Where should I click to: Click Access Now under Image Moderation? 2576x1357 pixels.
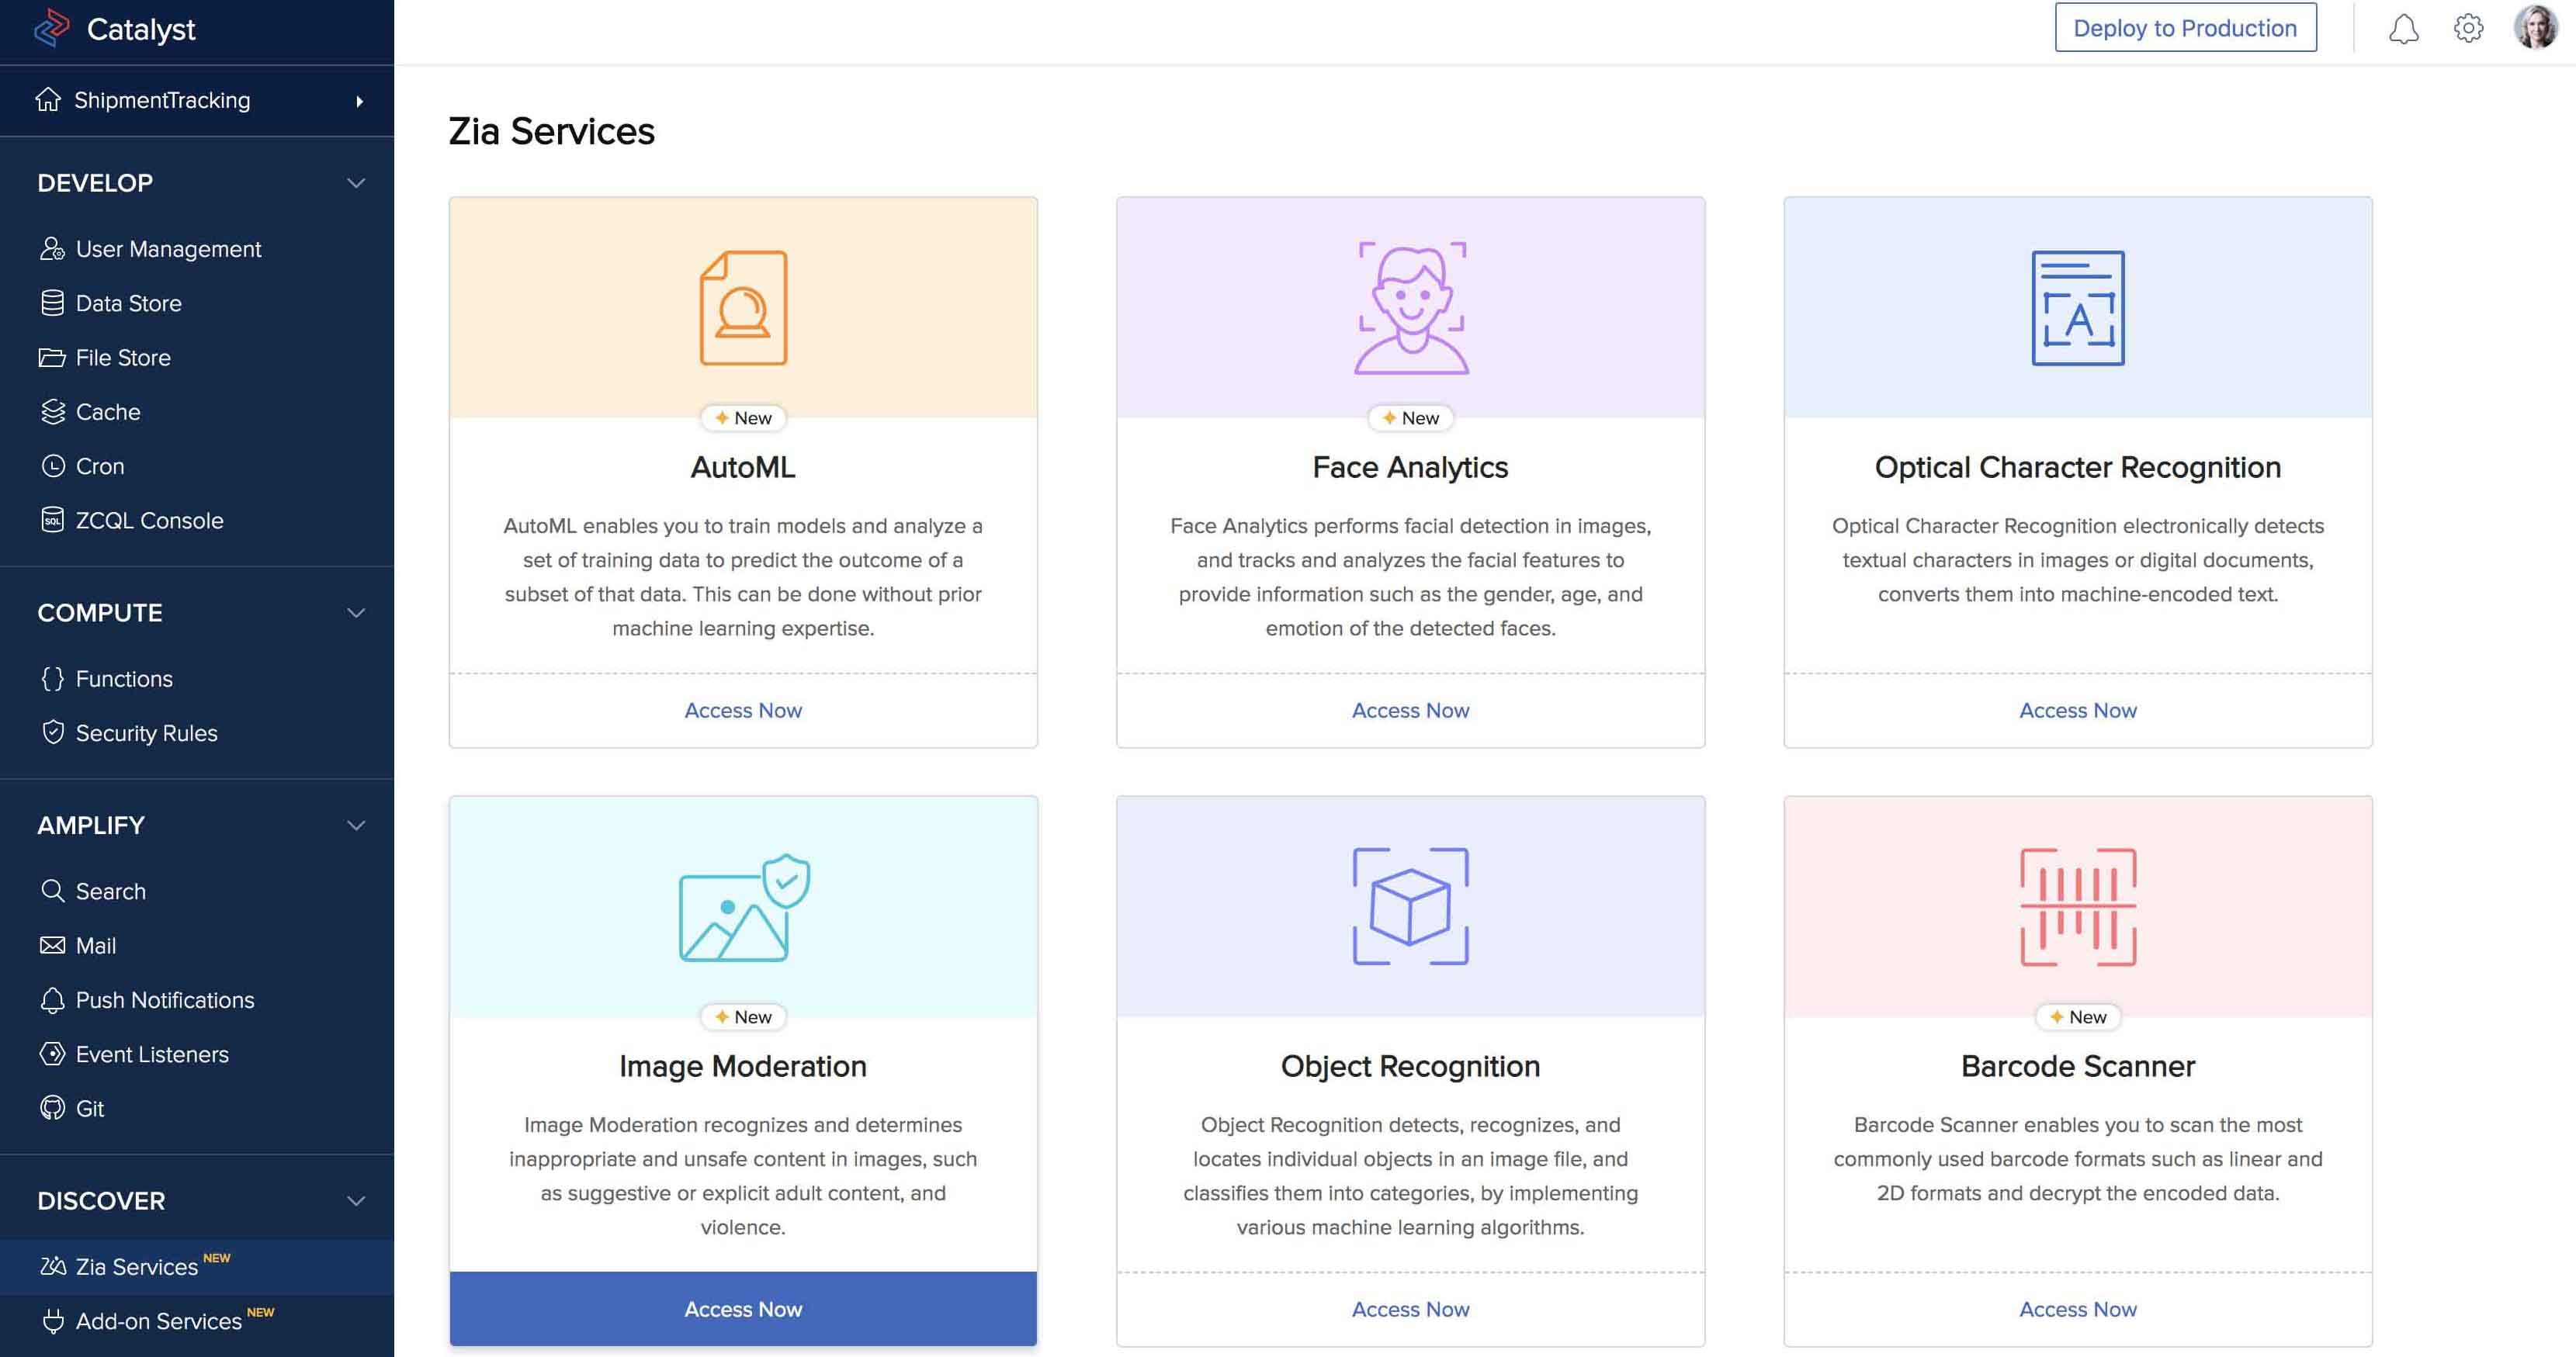(743, 1309)
